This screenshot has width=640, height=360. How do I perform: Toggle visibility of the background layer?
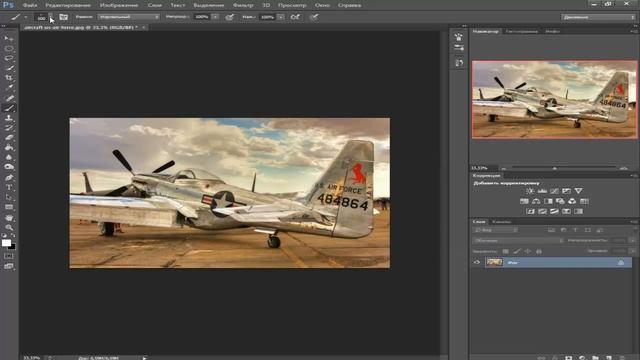coord(477,262)
